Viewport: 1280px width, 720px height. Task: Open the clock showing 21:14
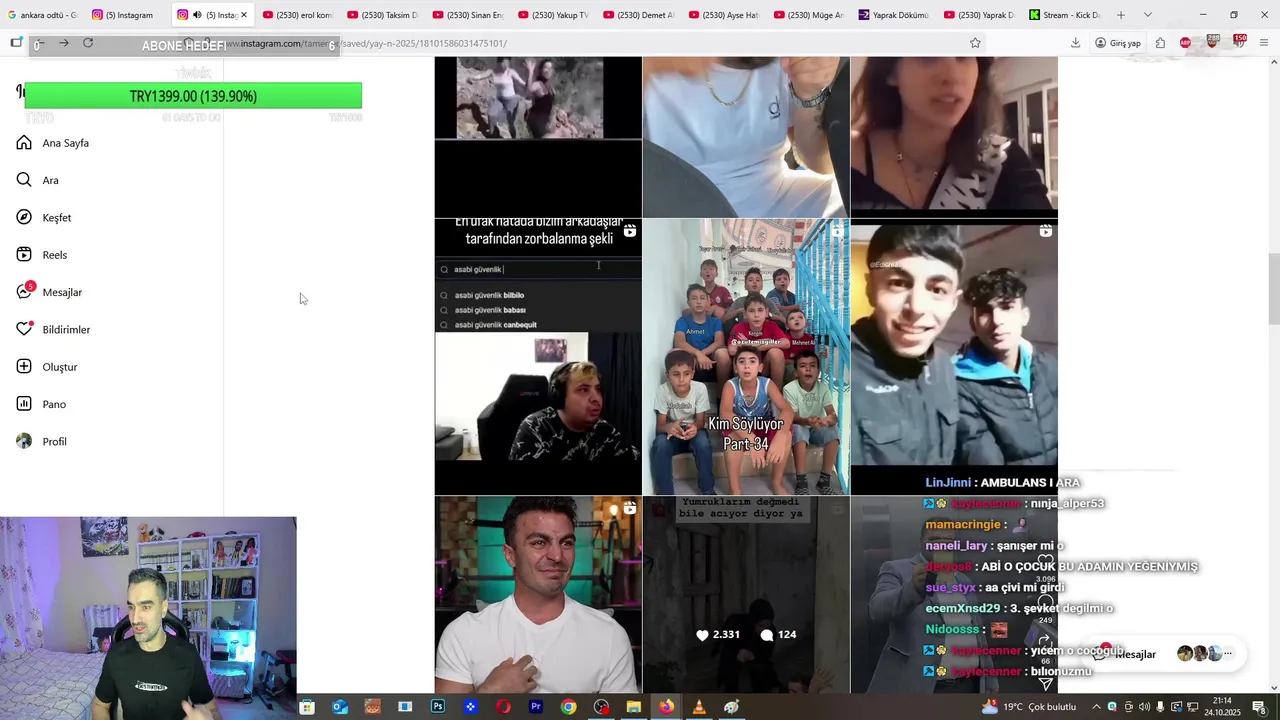pyautogui.click(x=1222, y=707)
